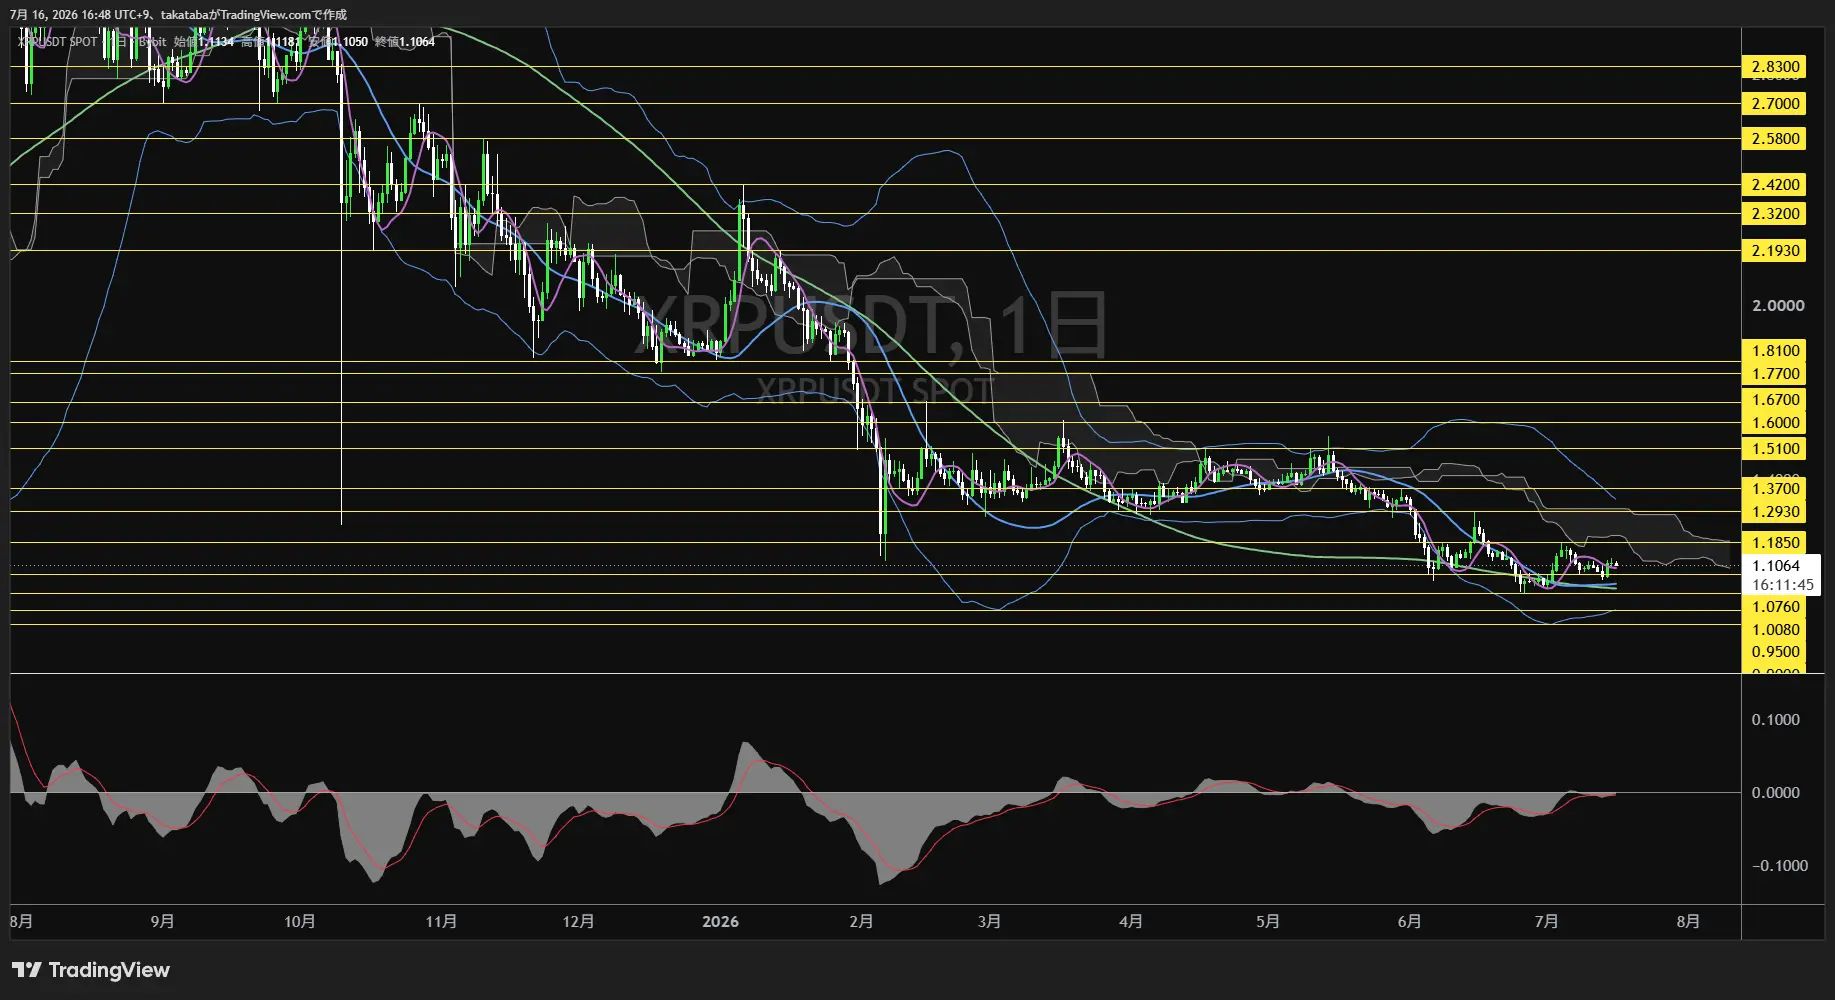Click the 7月 time axis label
This screenshot has width=1835, height=1000.
pyautogui.click(x=1546, y=921)
